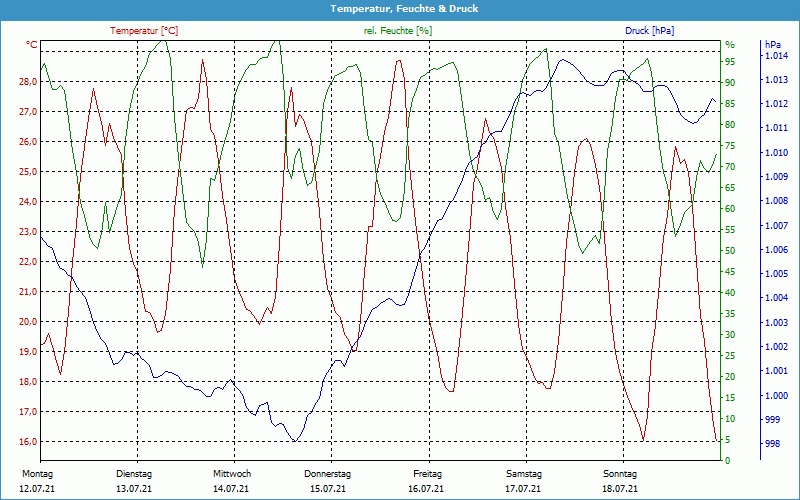Click the chart title "Temperatur, Feuchte & Druck"

pos(404,9)
